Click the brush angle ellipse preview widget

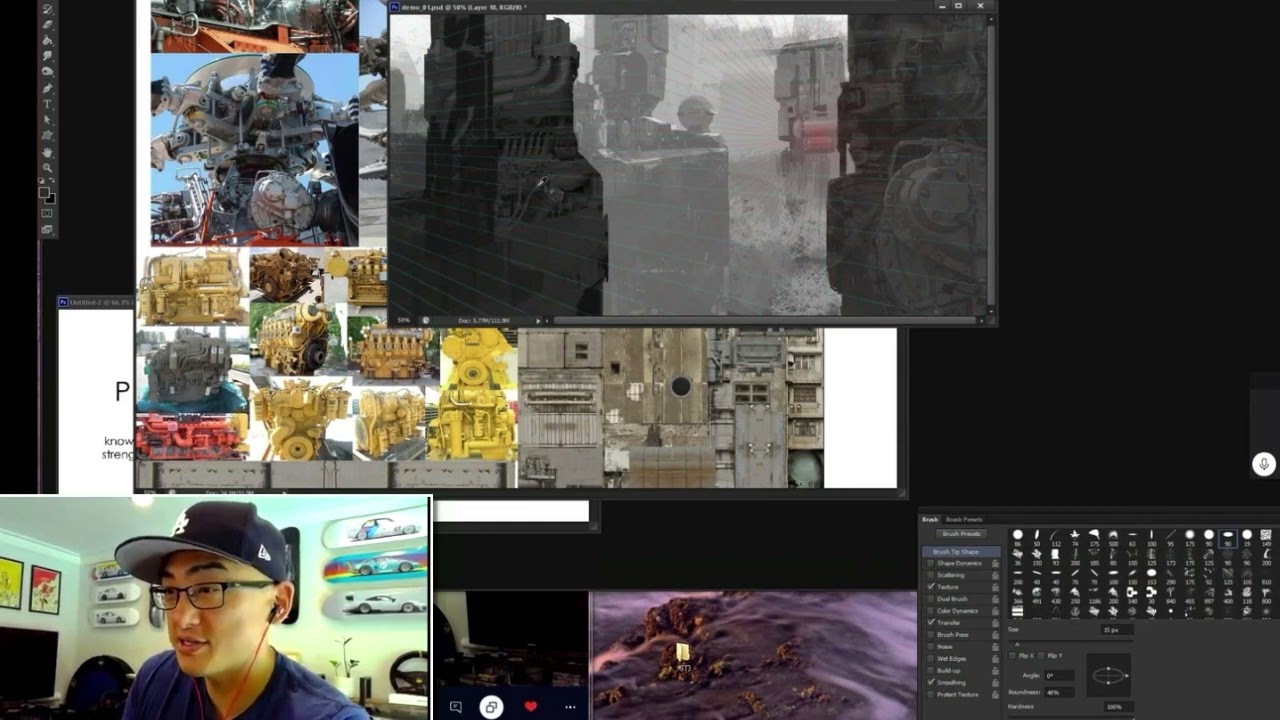1108,675
